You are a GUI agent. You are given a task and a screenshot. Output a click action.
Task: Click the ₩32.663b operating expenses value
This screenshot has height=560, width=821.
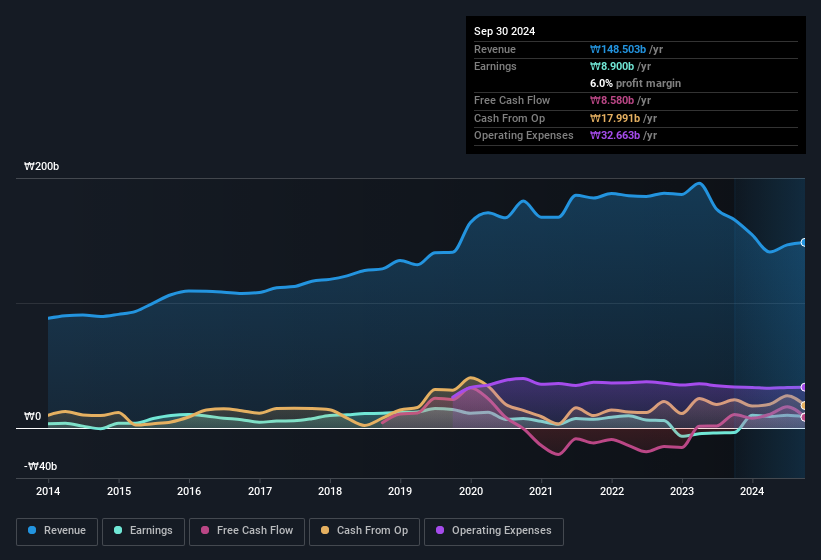coord(615,136)
